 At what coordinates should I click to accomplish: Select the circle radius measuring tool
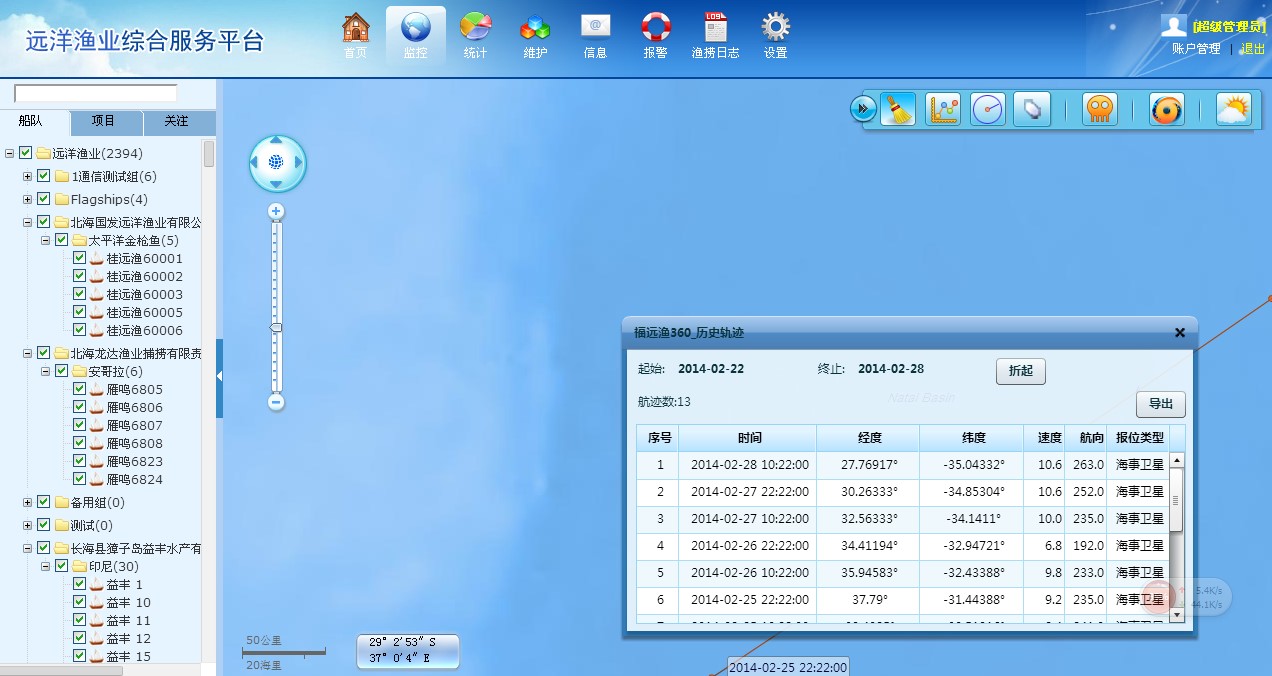pos(987,109)
